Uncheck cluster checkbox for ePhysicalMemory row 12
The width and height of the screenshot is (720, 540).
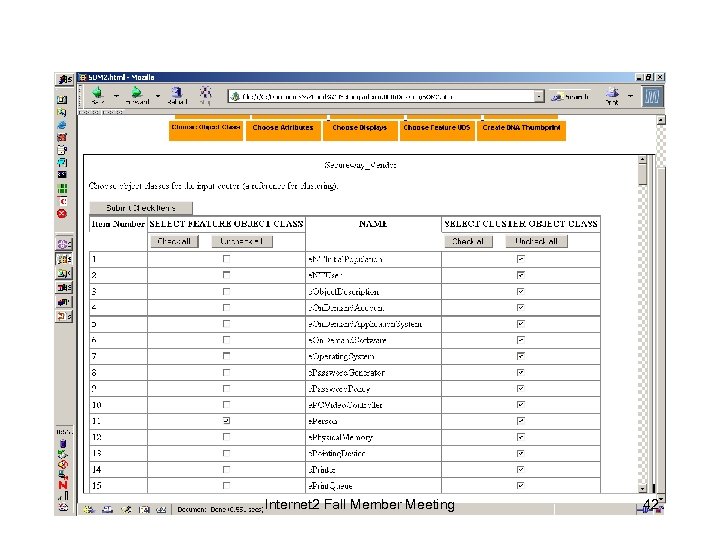tap(520, 437)
